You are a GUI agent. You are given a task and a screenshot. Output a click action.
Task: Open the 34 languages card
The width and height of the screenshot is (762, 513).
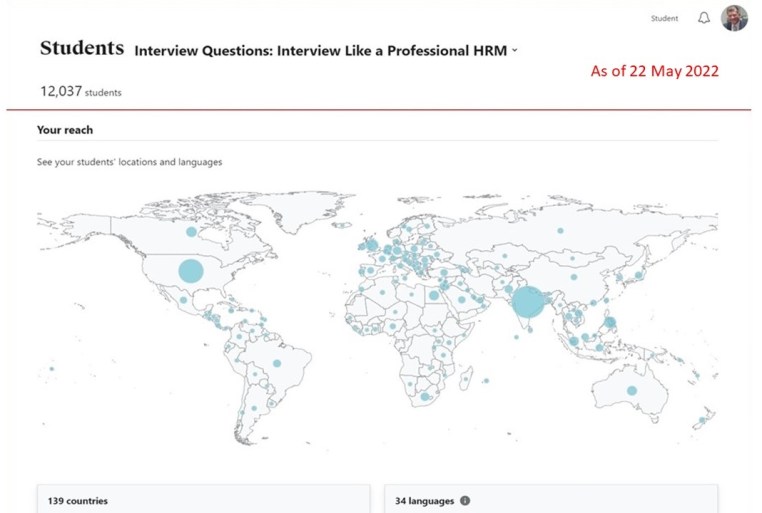point(550,500)
